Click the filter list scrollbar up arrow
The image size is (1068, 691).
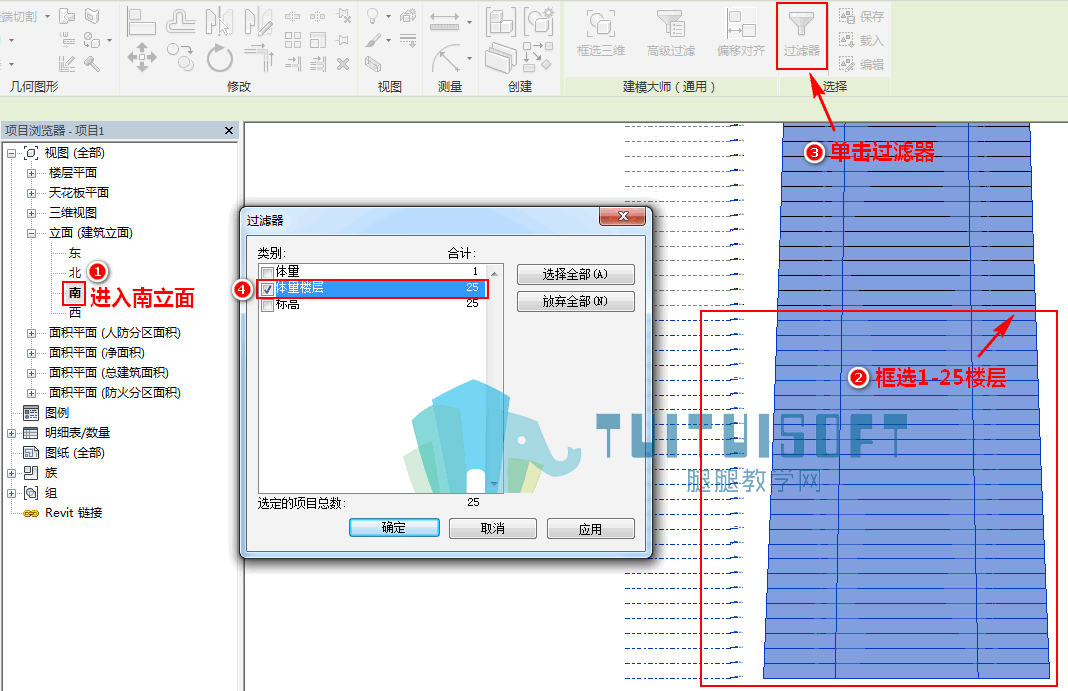494,273
